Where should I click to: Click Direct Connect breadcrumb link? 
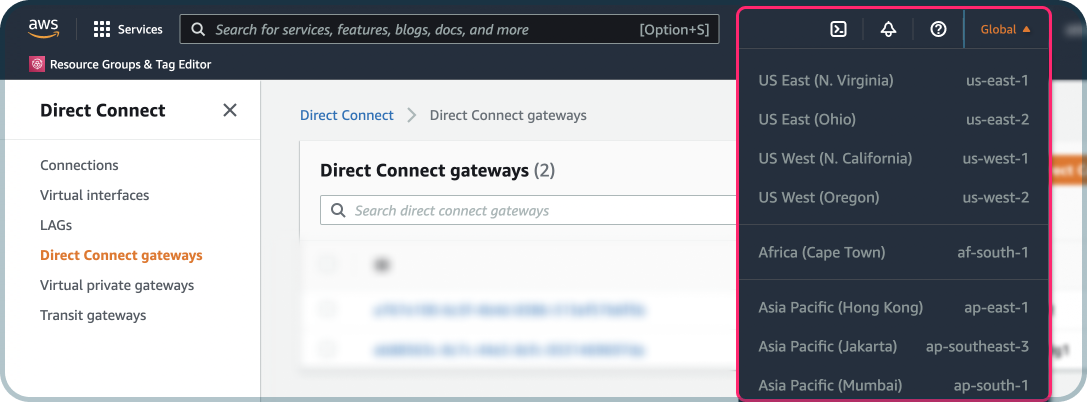(x=347, y=115)
